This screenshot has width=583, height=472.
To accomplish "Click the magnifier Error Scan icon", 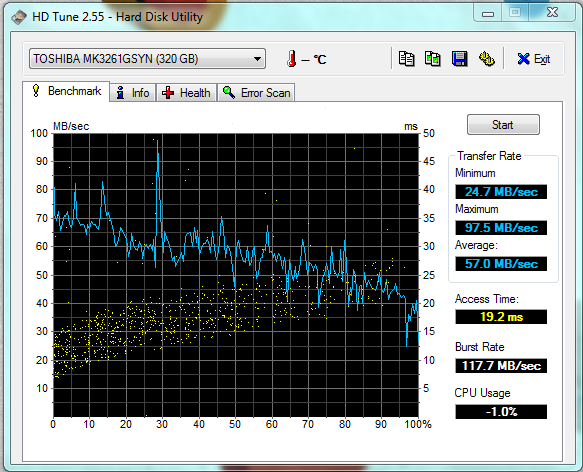I will click(229, 92).
